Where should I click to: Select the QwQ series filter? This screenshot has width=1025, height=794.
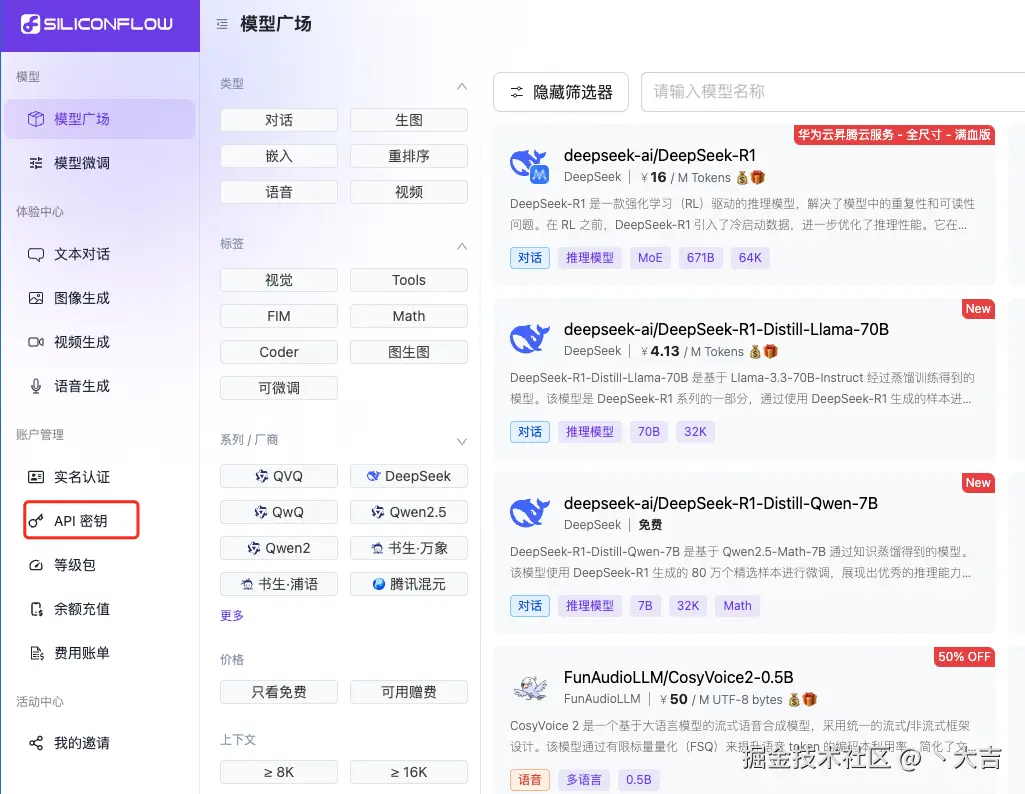point(279,512)
